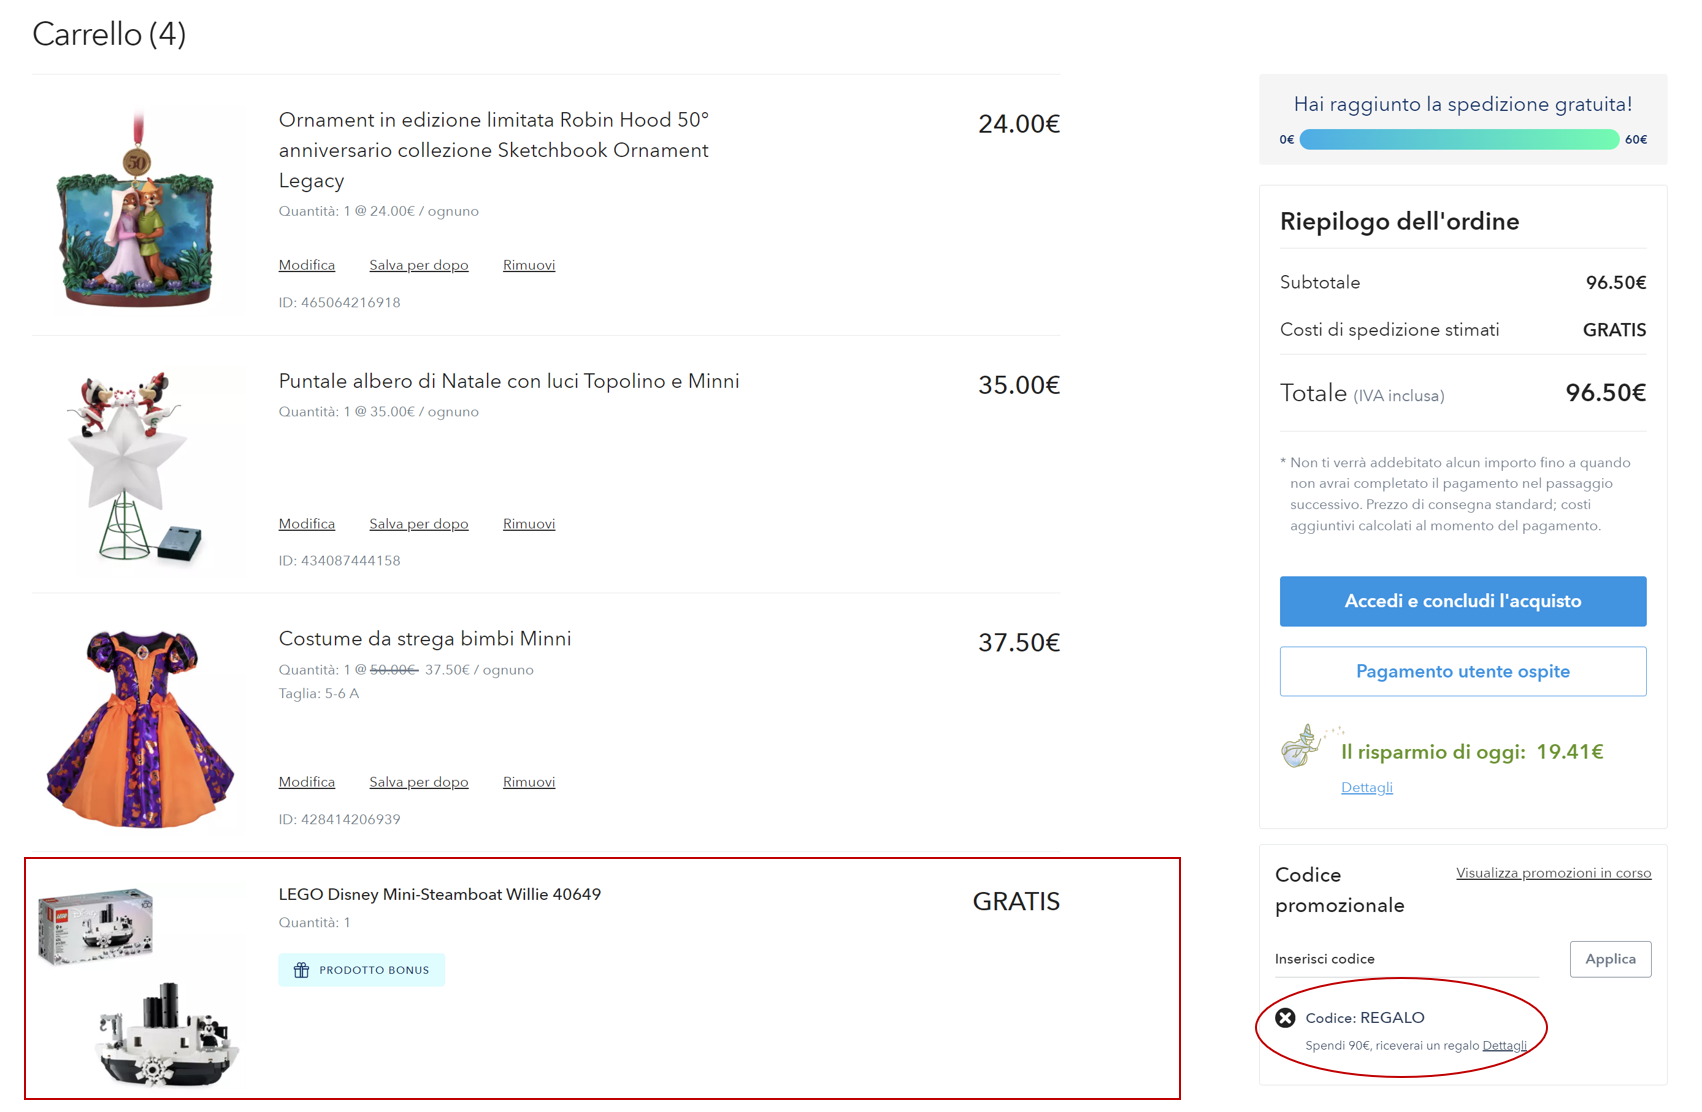The width and height of the screenshot is (1702, 1112).
Task: Remove the tree topper Puntale from cart
Action: 528,524
